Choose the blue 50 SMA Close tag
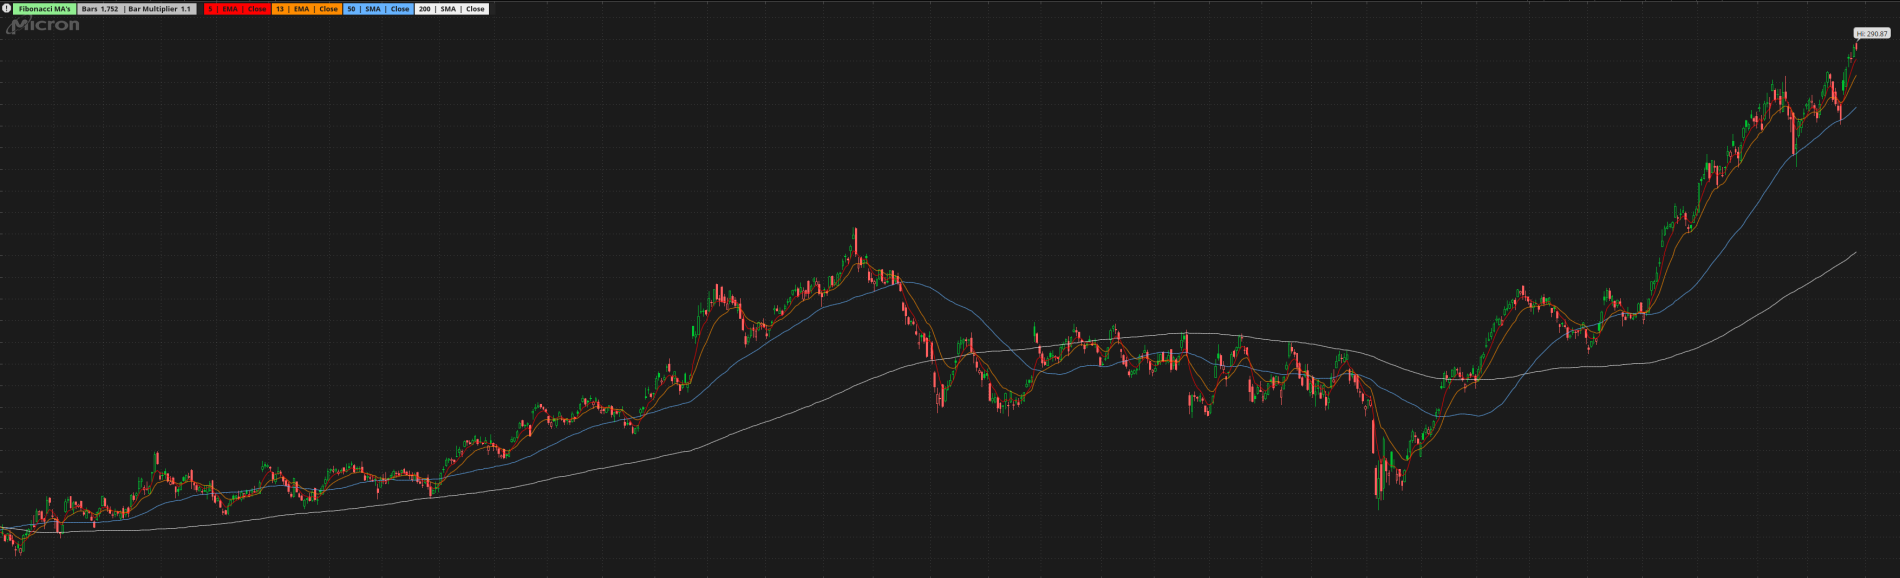This screenshot has height=578, width=1900. [x=377, y=9]
